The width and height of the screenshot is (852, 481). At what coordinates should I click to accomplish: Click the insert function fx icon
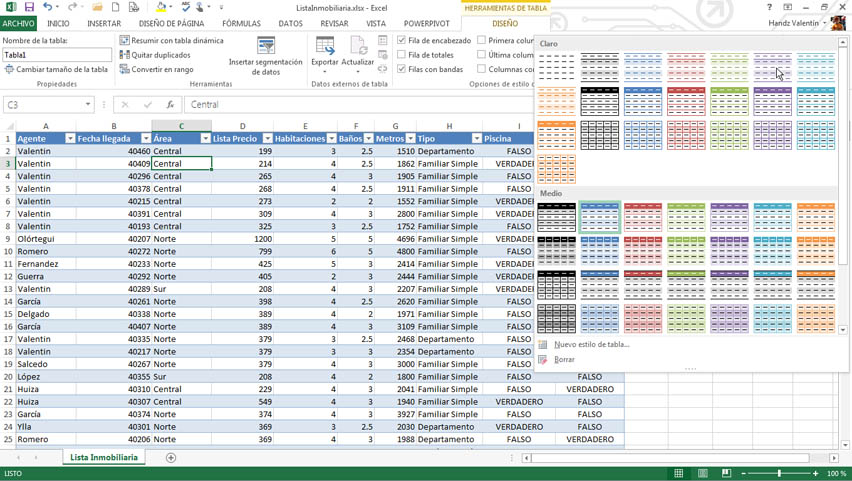pos(170,105)
